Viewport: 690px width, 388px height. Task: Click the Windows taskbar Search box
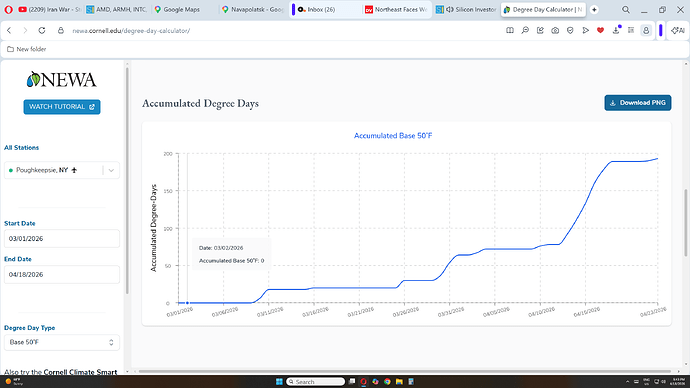coord(316,381)
